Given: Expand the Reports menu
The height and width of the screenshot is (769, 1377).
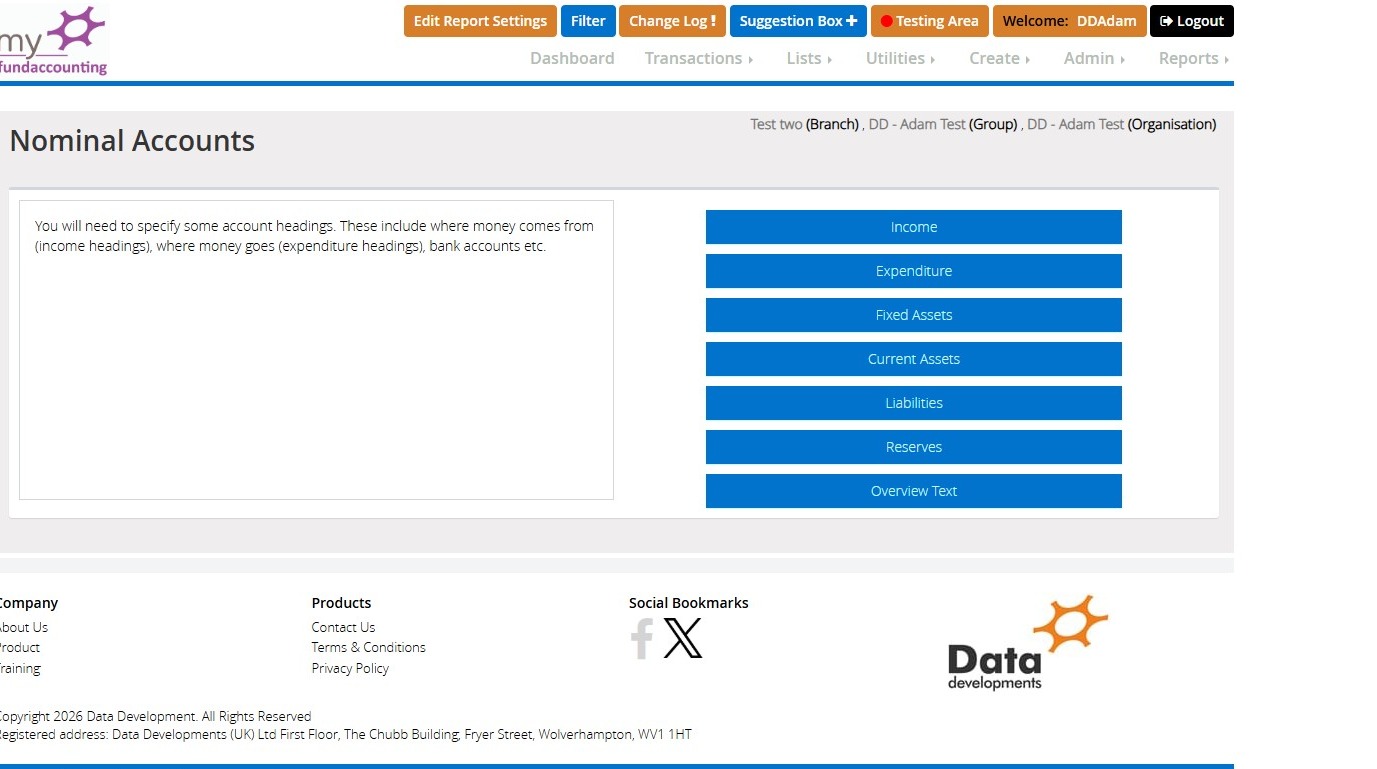Looking at the screenshot, I should pyautogui.click(x=1193, y=58).
